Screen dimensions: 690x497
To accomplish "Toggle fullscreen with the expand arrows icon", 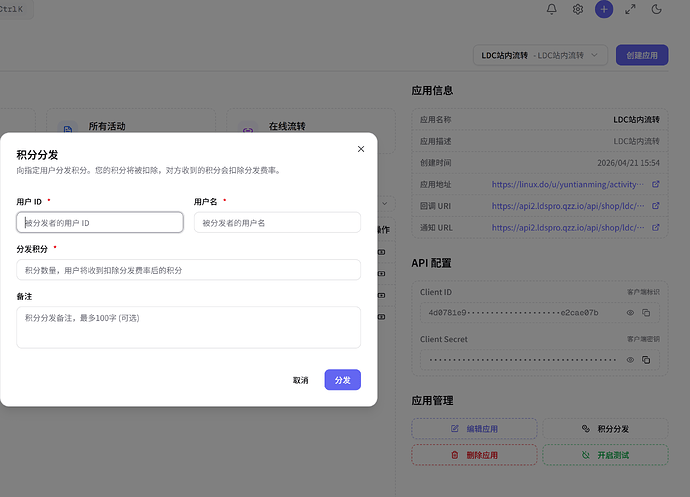I will 630,9.
